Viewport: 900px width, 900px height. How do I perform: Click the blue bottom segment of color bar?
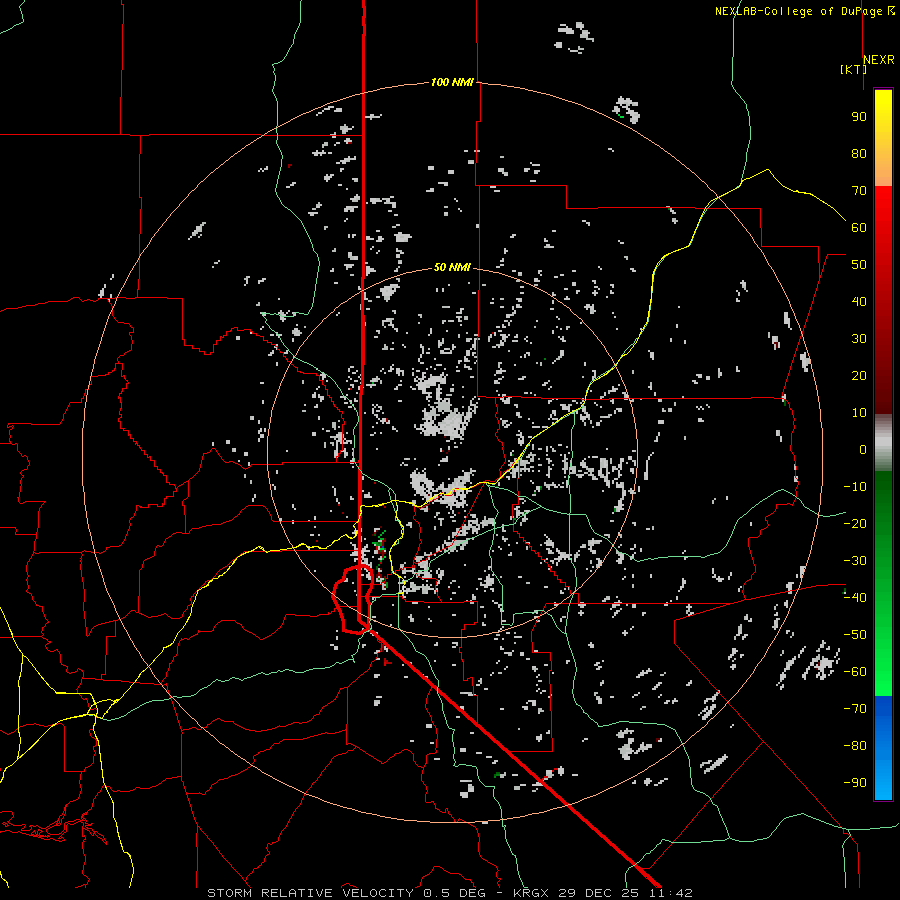tap(883, 748)
